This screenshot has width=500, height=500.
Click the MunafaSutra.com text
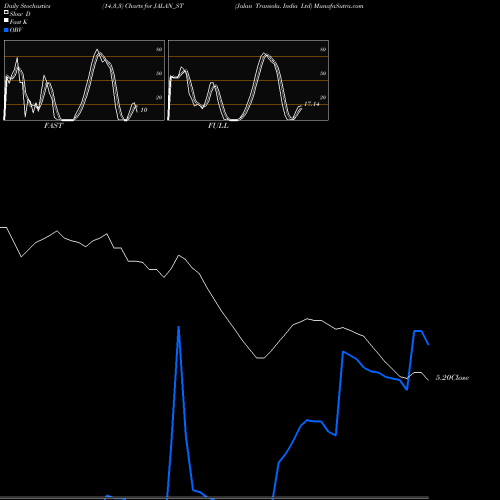click(x=339, y=6)
